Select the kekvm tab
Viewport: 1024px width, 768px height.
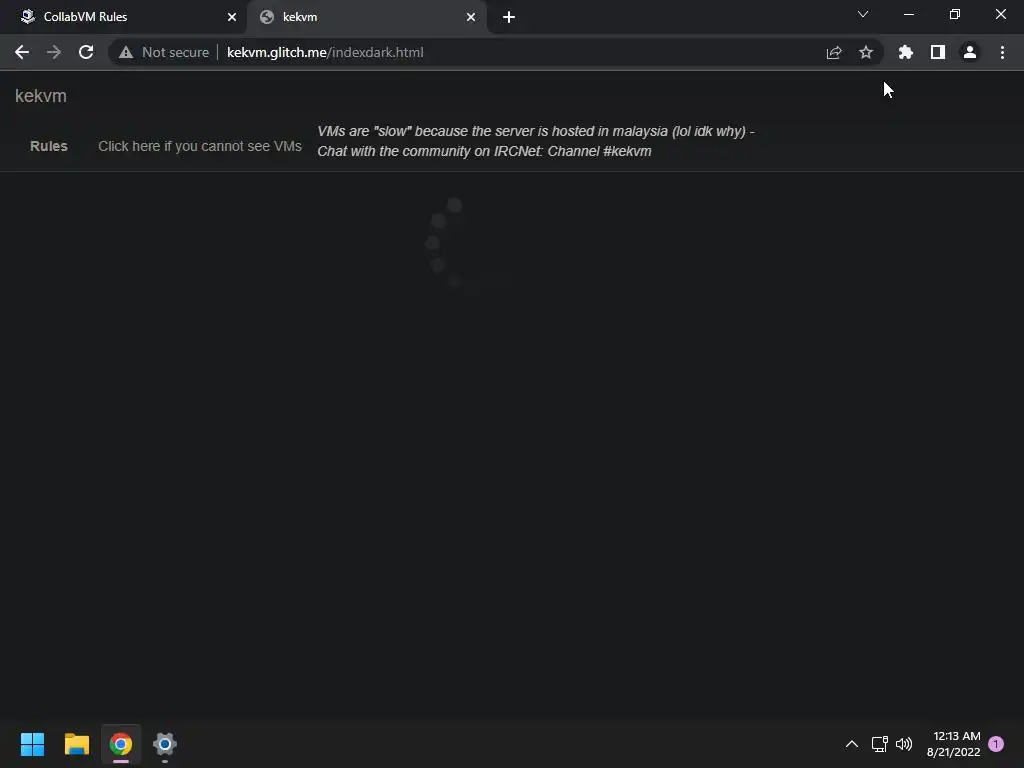(367, 17)
